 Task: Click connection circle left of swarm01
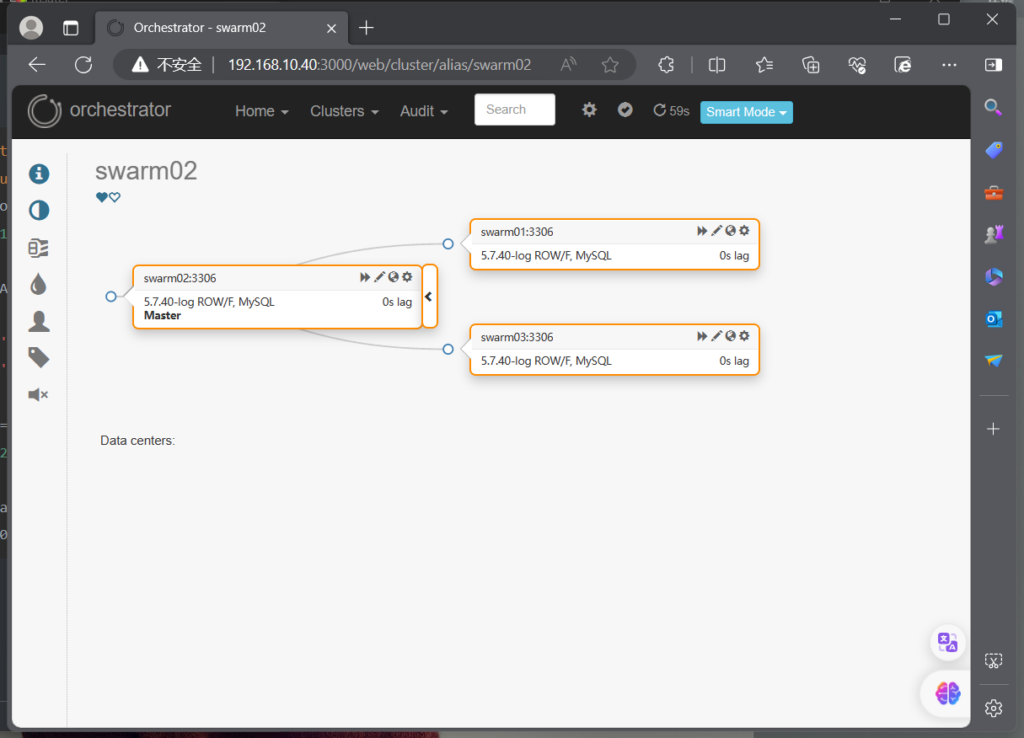(448, 244)
